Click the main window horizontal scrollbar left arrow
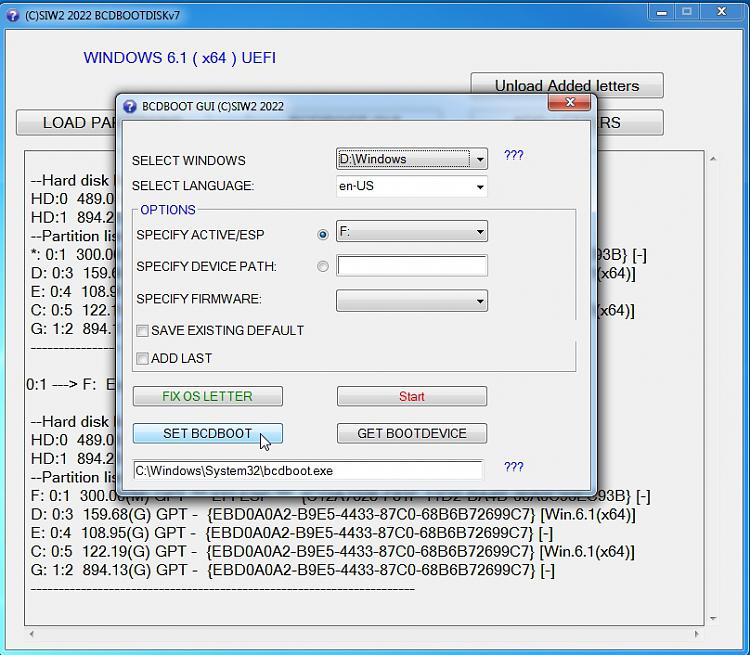 (x=32, y=634)
